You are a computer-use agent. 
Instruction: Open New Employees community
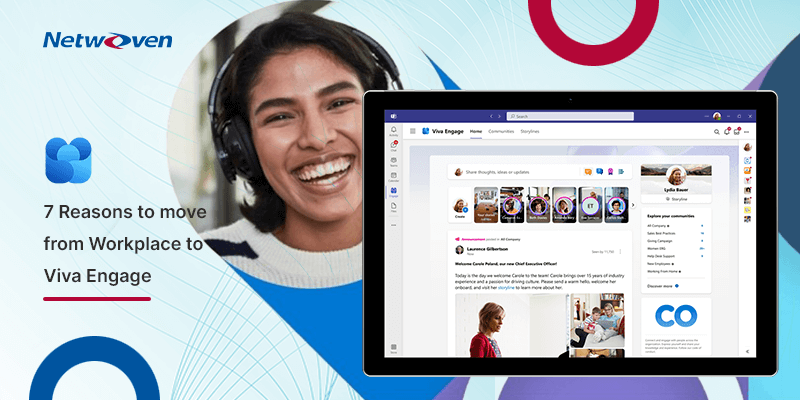point(660,264)
